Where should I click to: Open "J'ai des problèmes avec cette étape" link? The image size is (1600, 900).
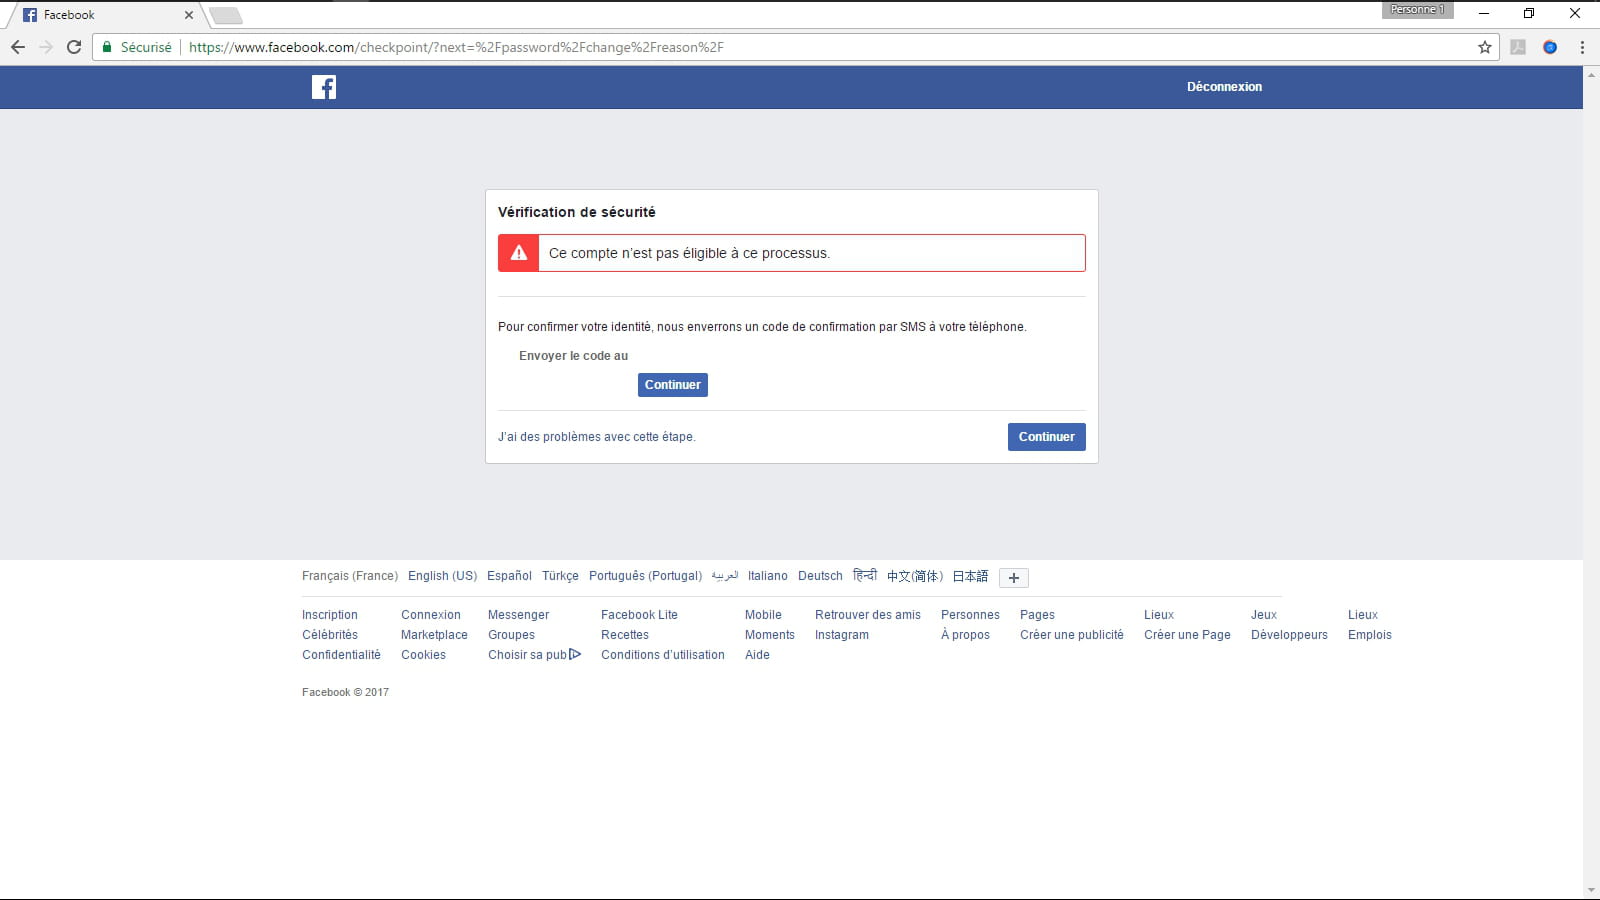(x=596, y=437)
